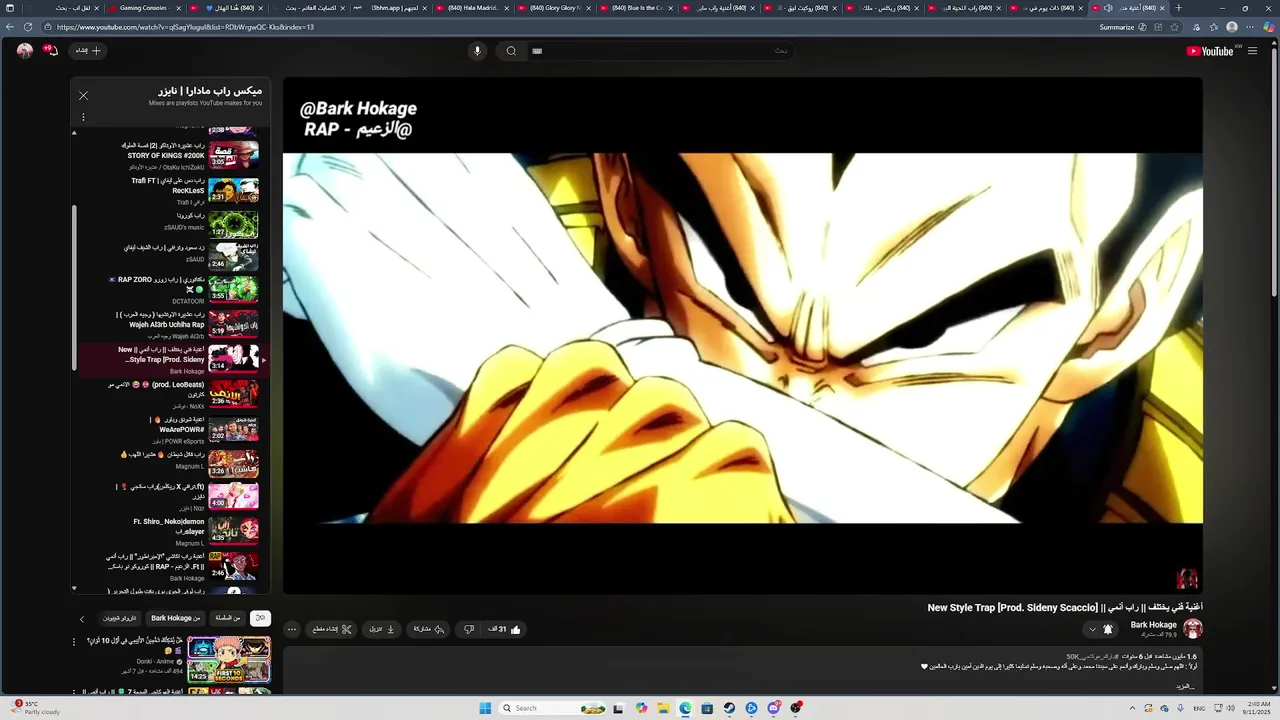
Task: Expand the subscription options chevron
Action: click(1092, 629)
